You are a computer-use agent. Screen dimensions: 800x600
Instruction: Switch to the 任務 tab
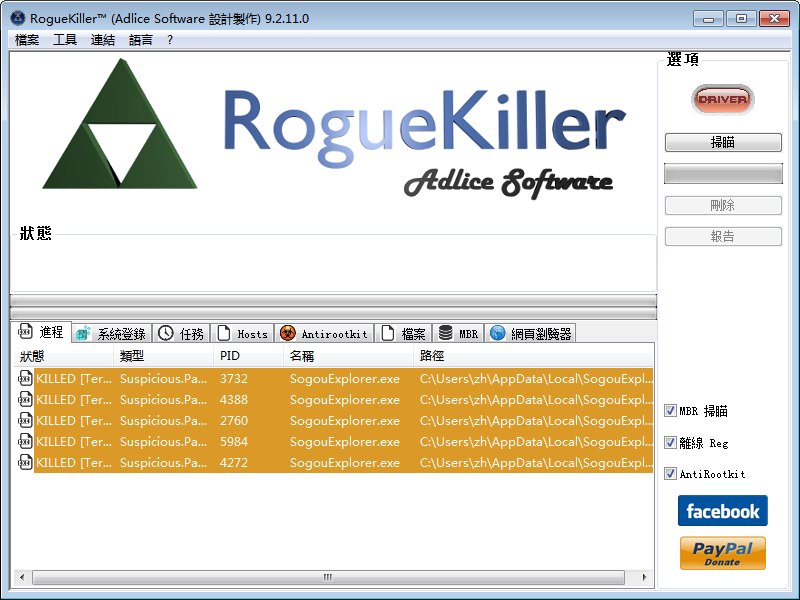(181, 334)
